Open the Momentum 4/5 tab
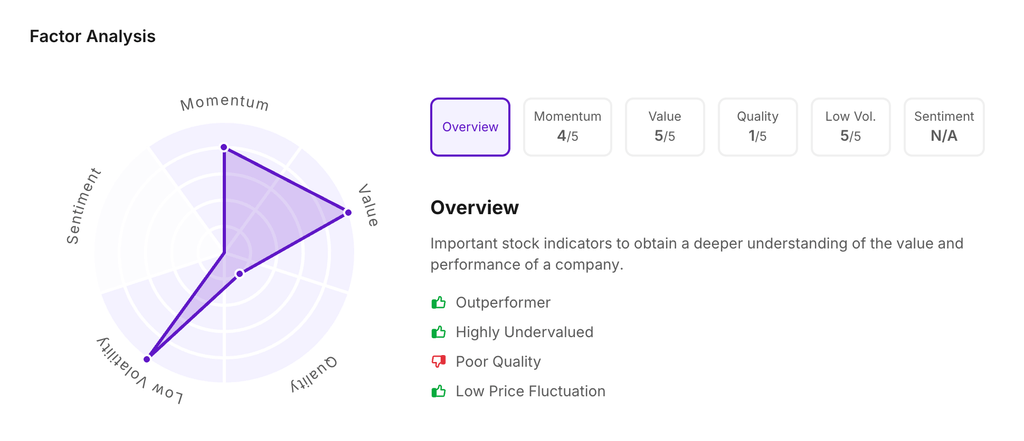 point(567,127)
